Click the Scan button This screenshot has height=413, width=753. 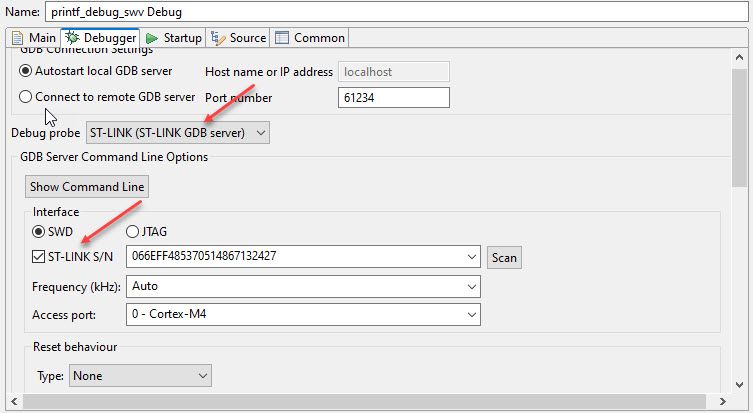point(504,257)
